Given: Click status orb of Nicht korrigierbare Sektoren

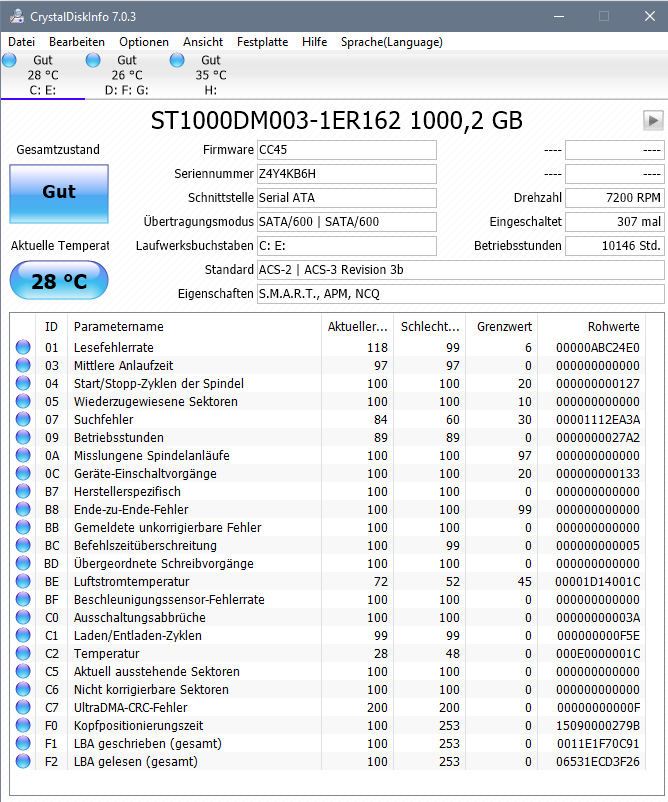Looking at the screenshot, I should tap(23, 689).
